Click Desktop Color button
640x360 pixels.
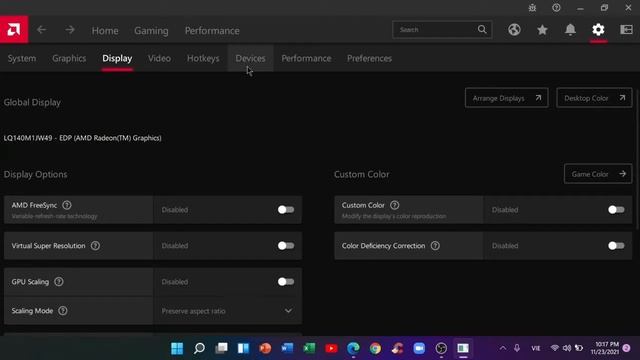tap(594, 98)
